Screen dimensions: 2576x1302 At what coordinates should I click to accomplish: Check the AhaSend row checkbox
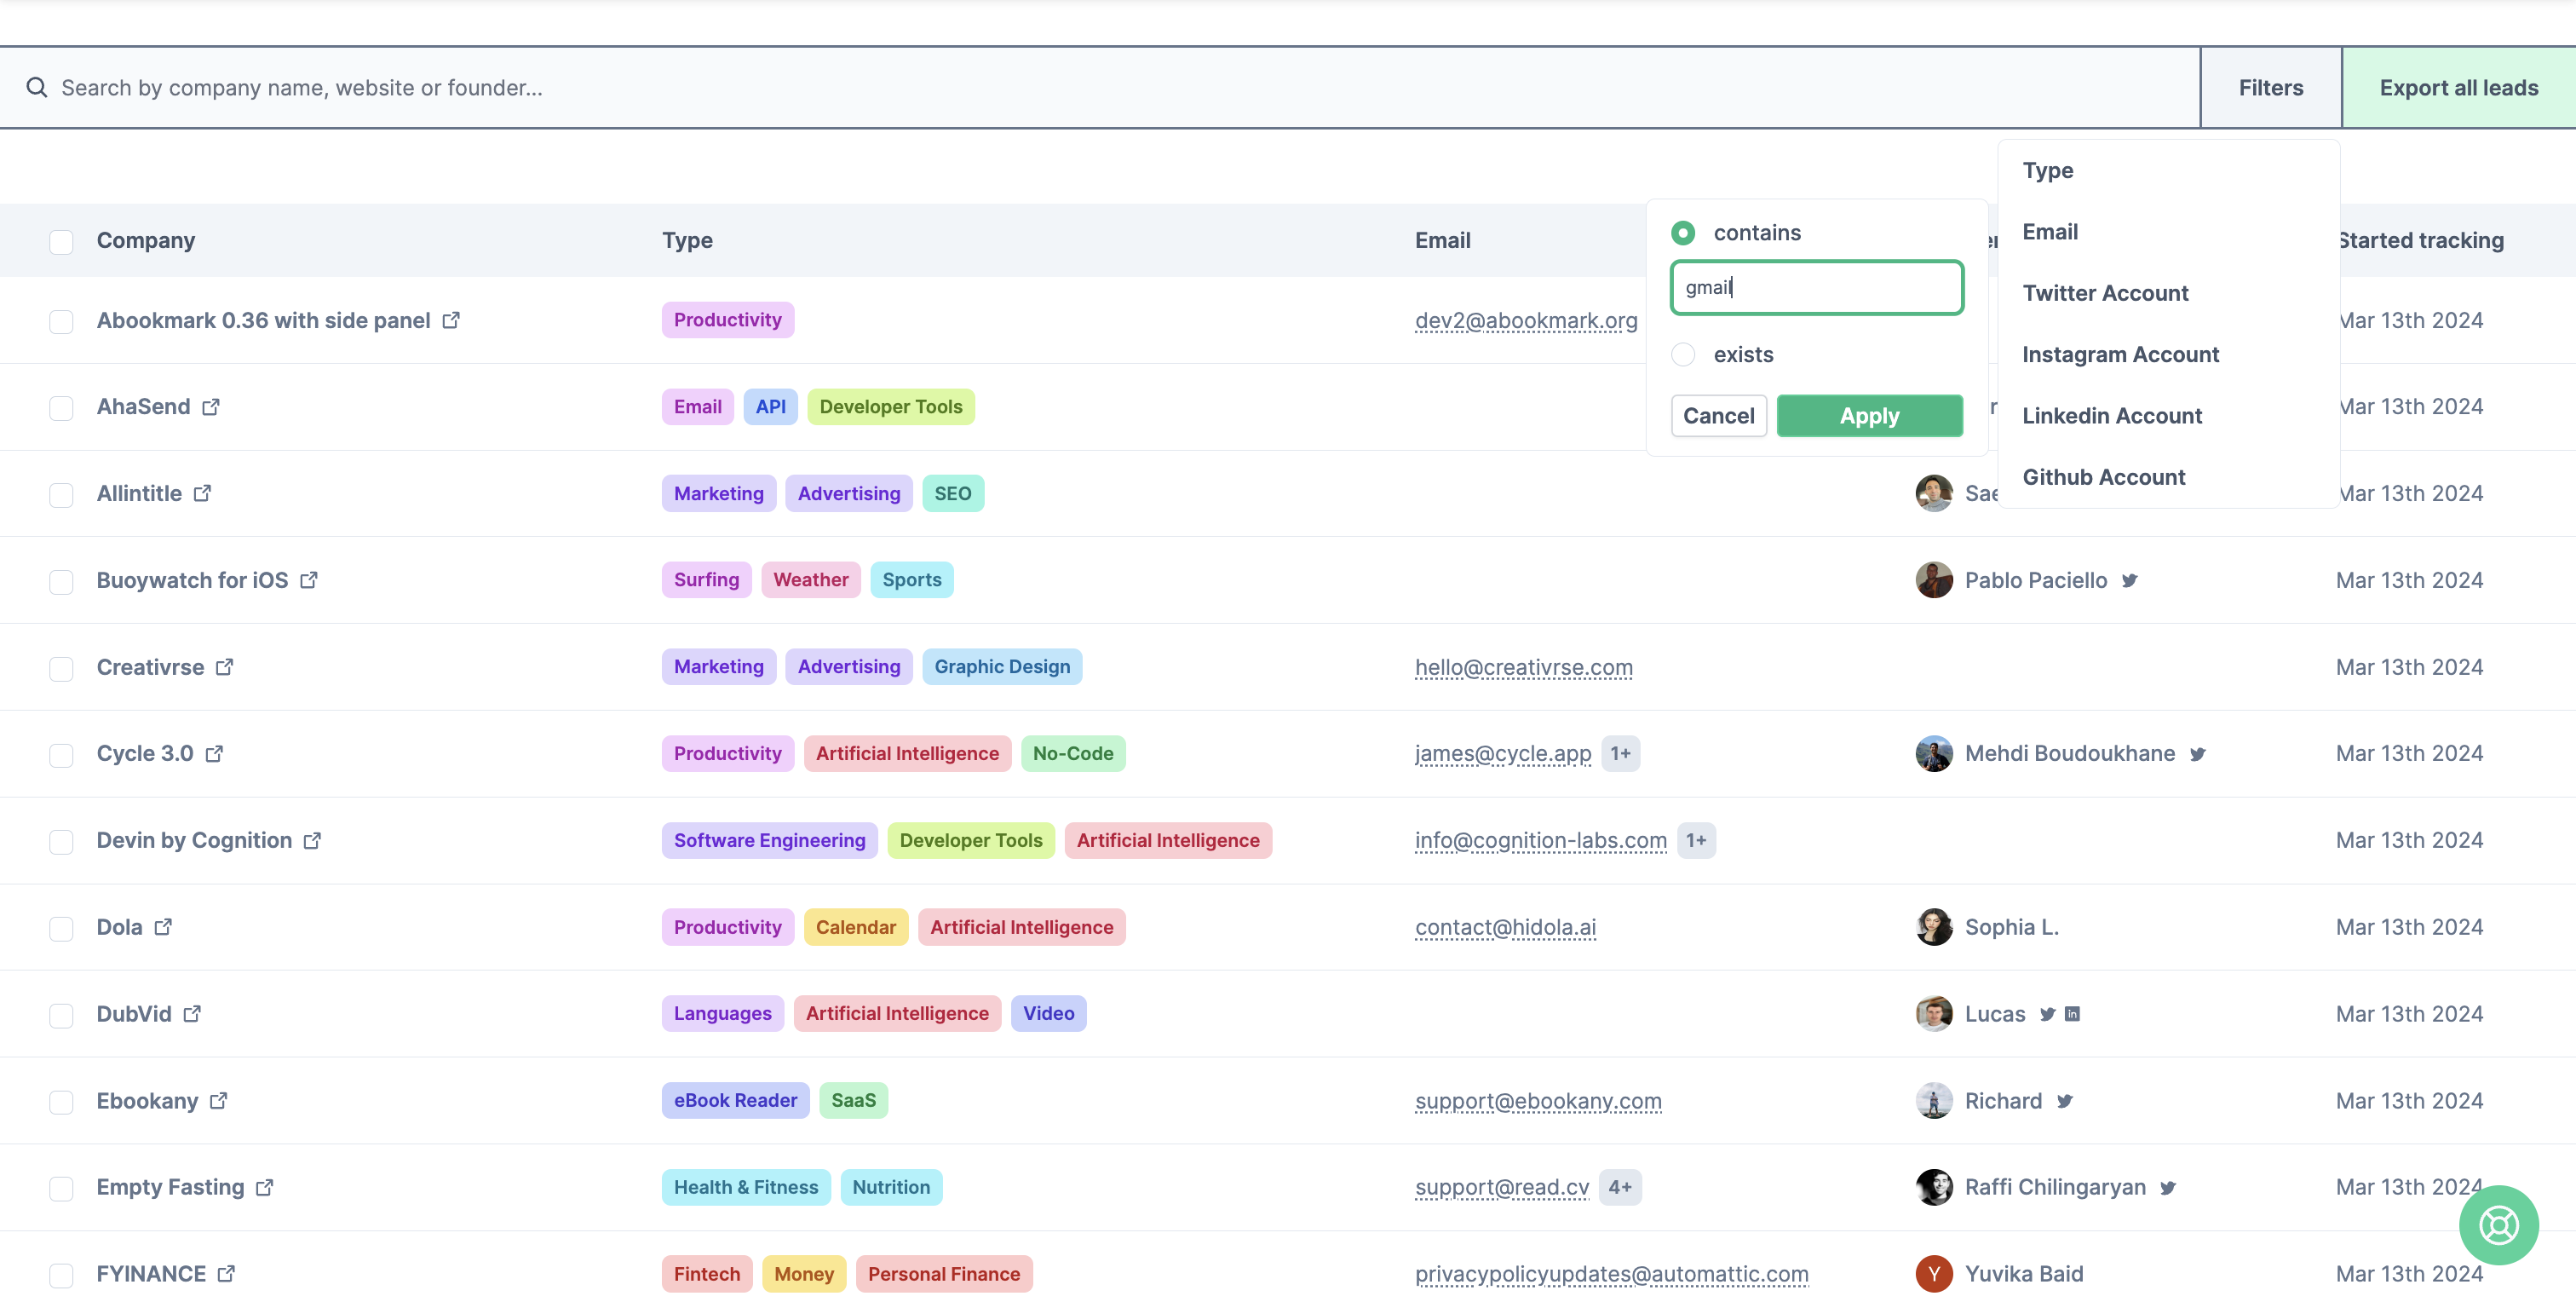click(x=61, y=408)
